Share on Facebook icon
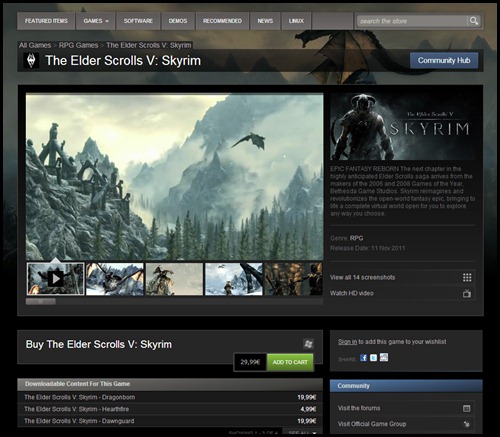This screenshot has width=500, height=437. (x=364, y=358)
